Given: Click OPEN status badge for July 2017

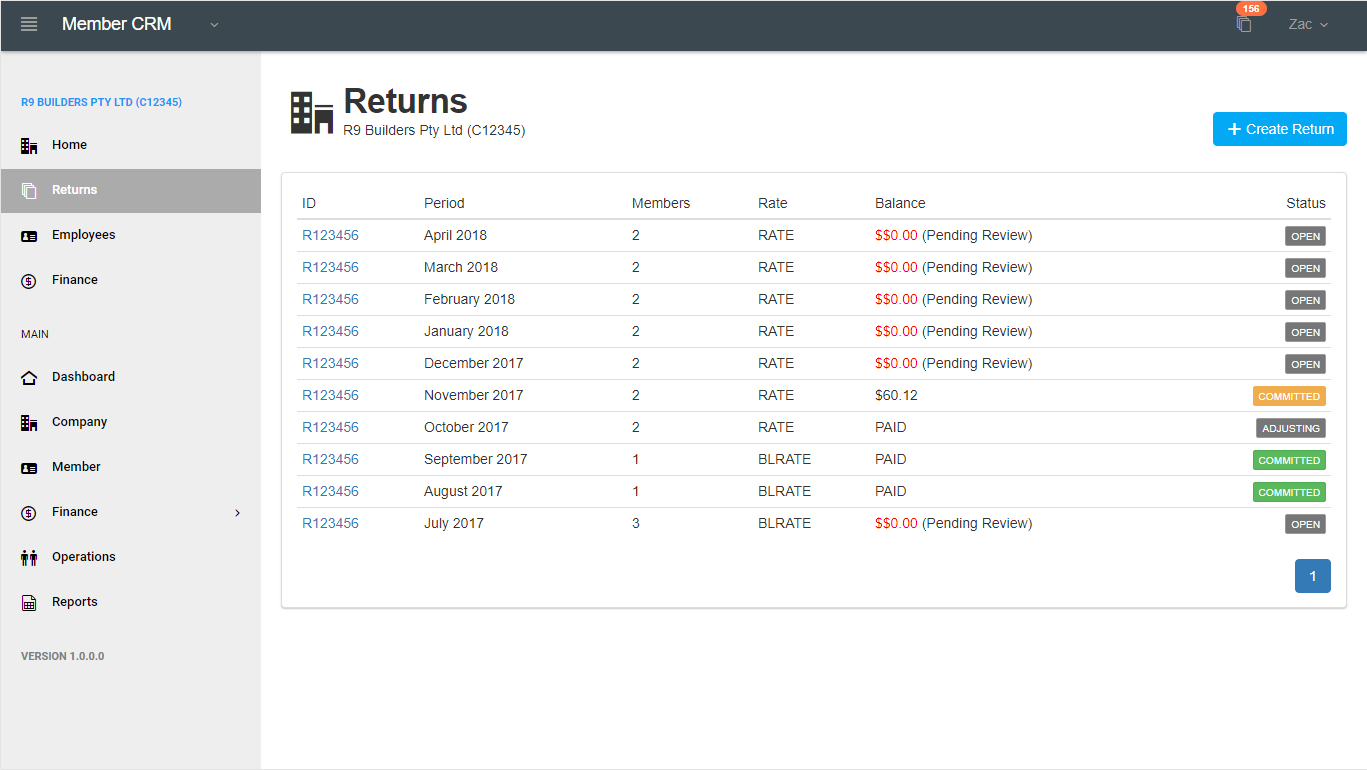Looking at the screenshot, I should pos(1305,525).
